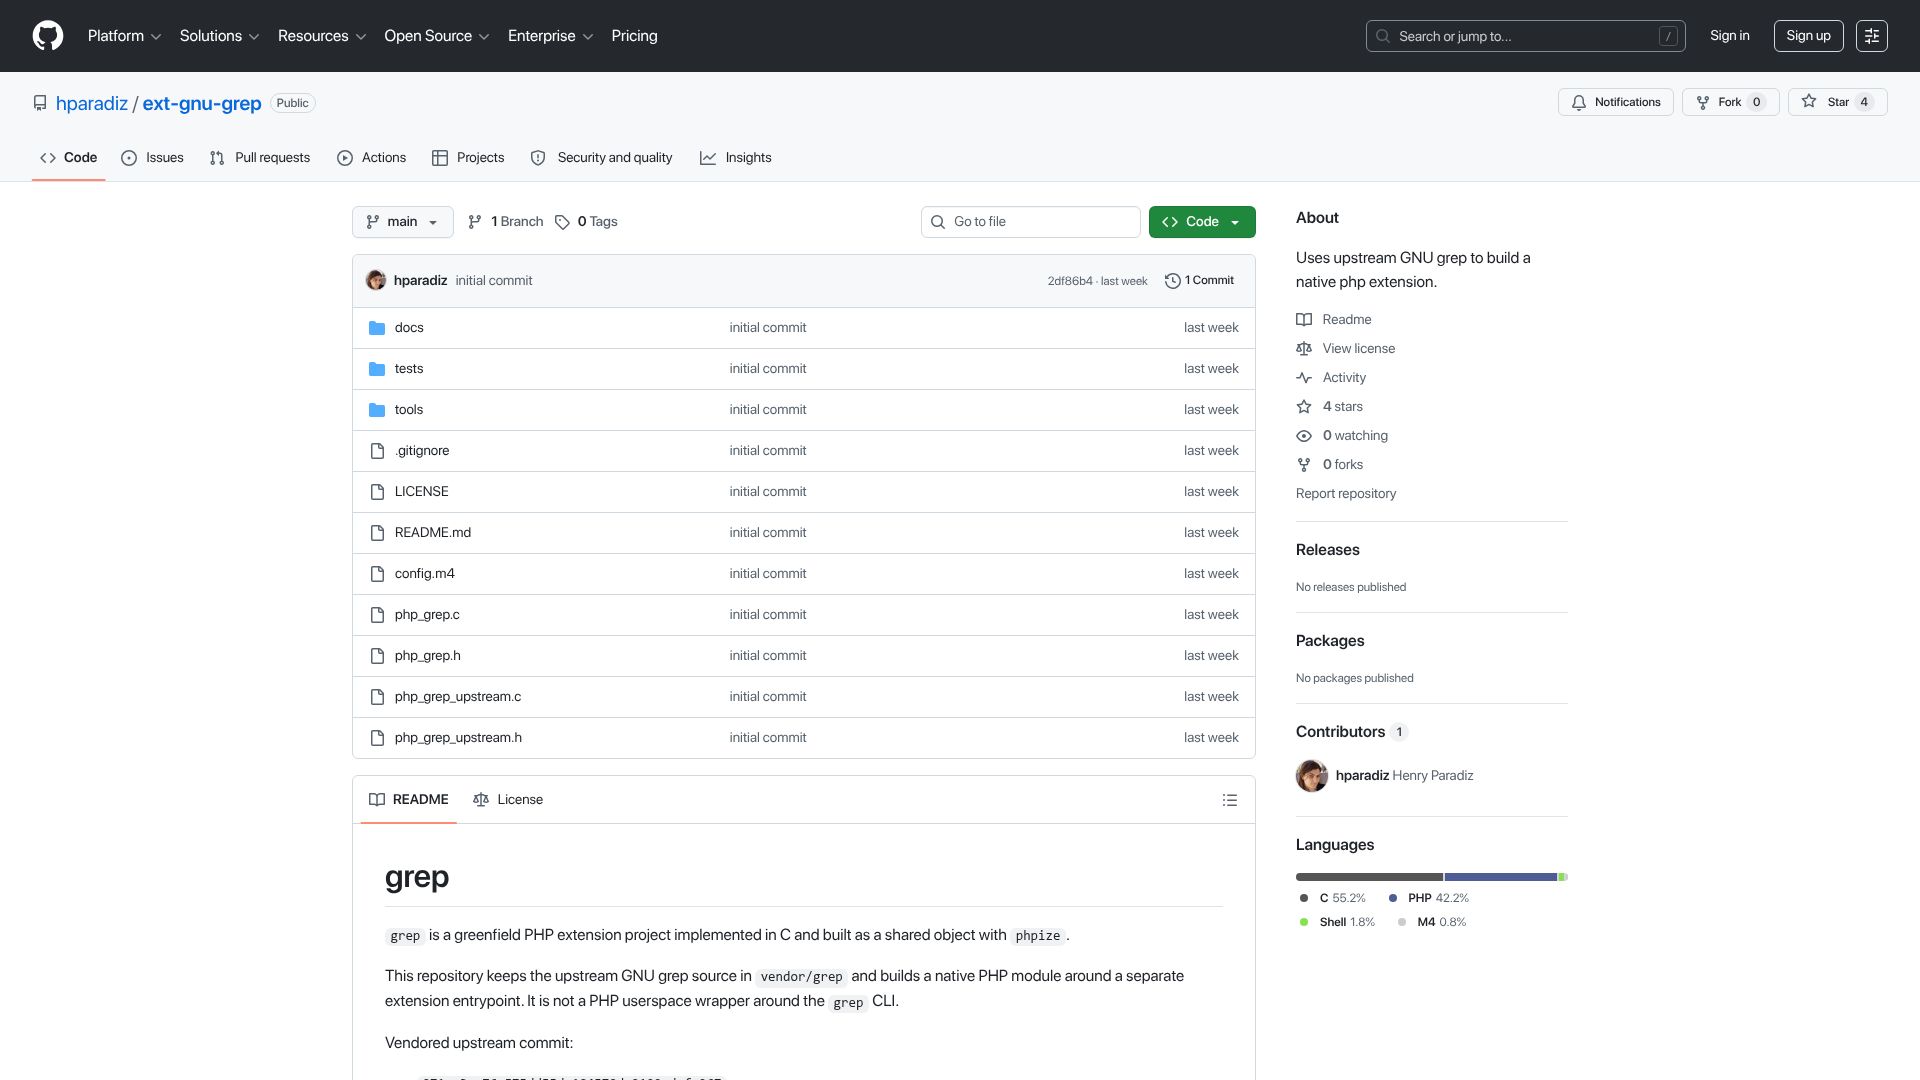Expand the main branch selector
1920x1080 pixels.
point(403,222)
